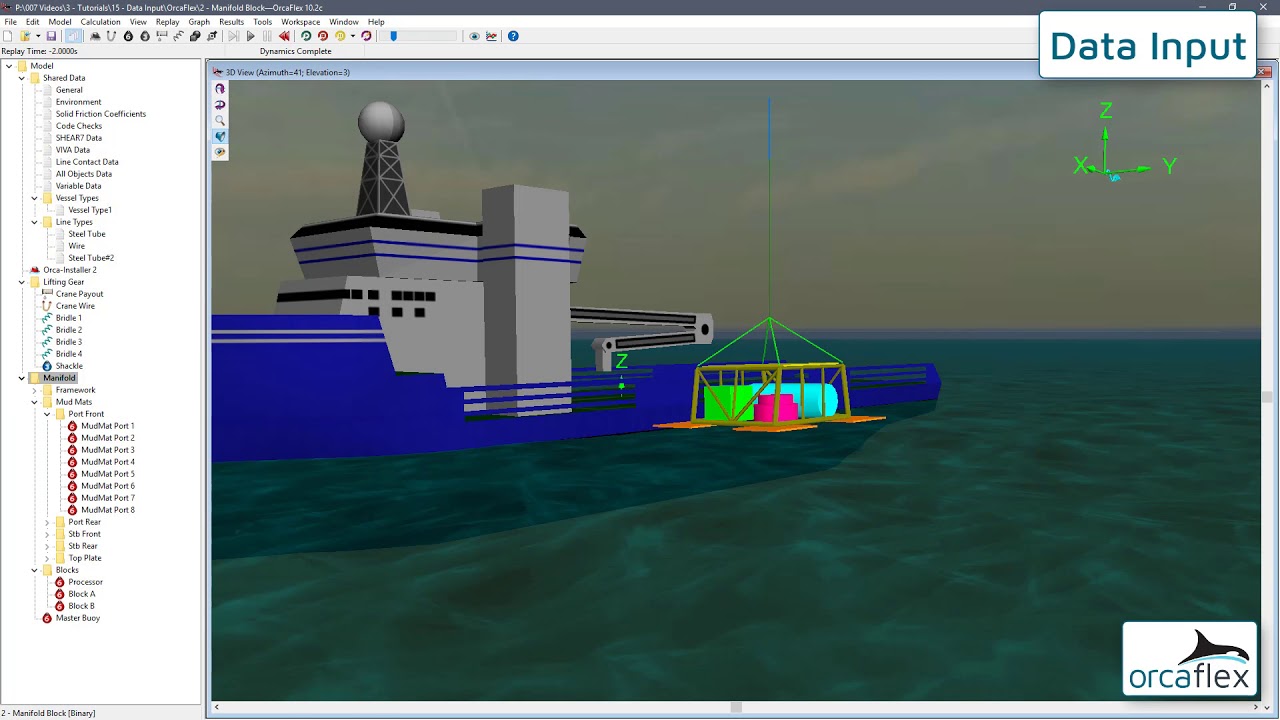Click the New file toolbar icon
The width and height of the screenshot is (1280, 720).
tap(7, 36)
